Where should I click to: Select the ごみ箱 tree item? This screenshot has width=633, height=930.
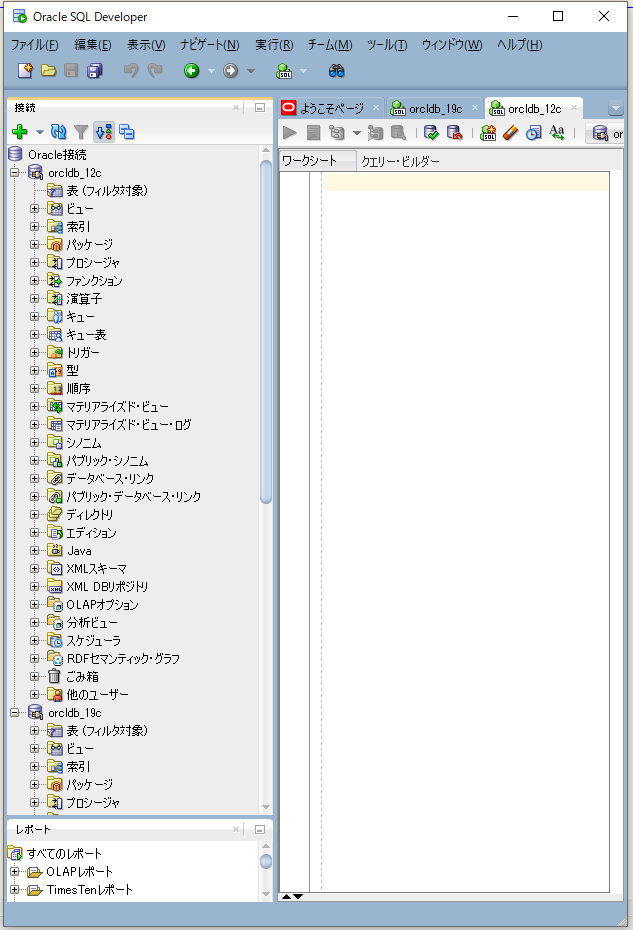coord(82,677)
